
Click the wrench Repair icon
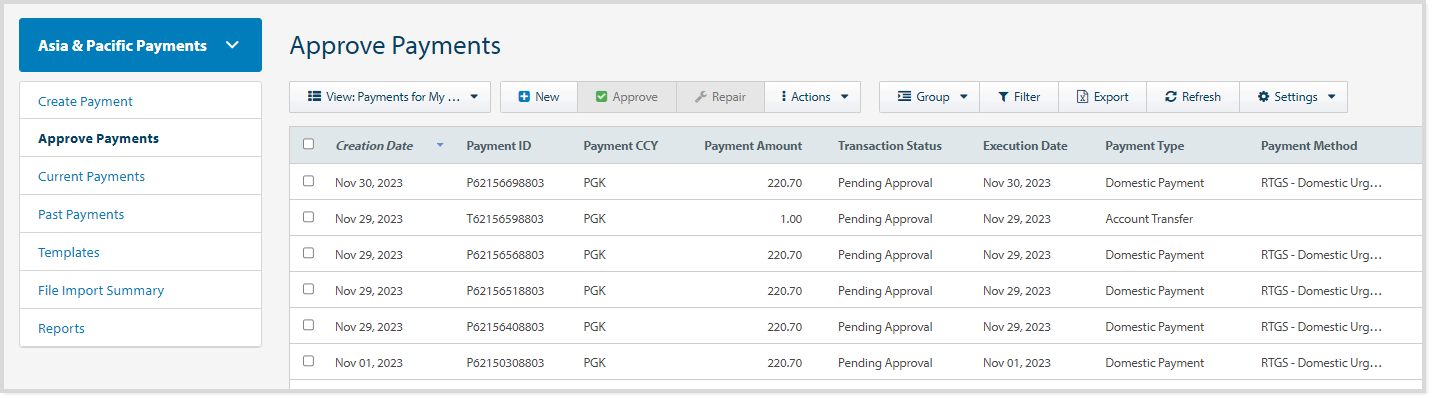tap(700, 97)
